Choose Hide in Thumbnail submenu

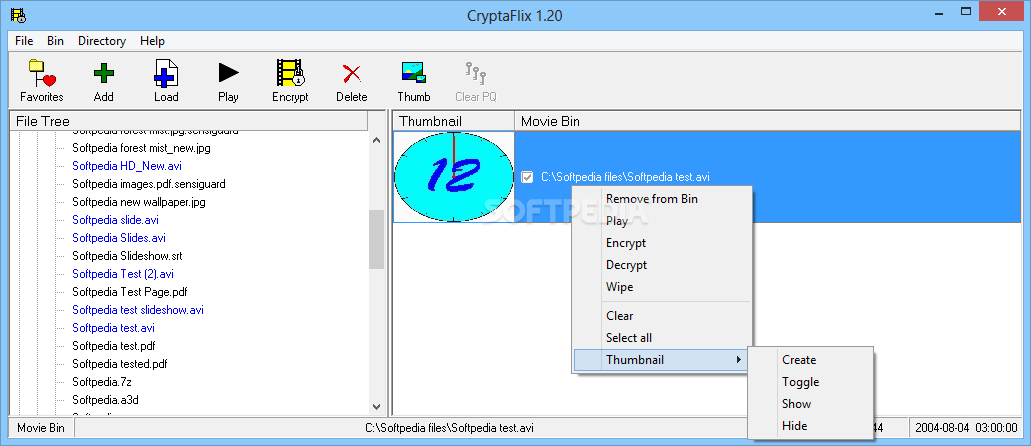(x=811, y=426)
